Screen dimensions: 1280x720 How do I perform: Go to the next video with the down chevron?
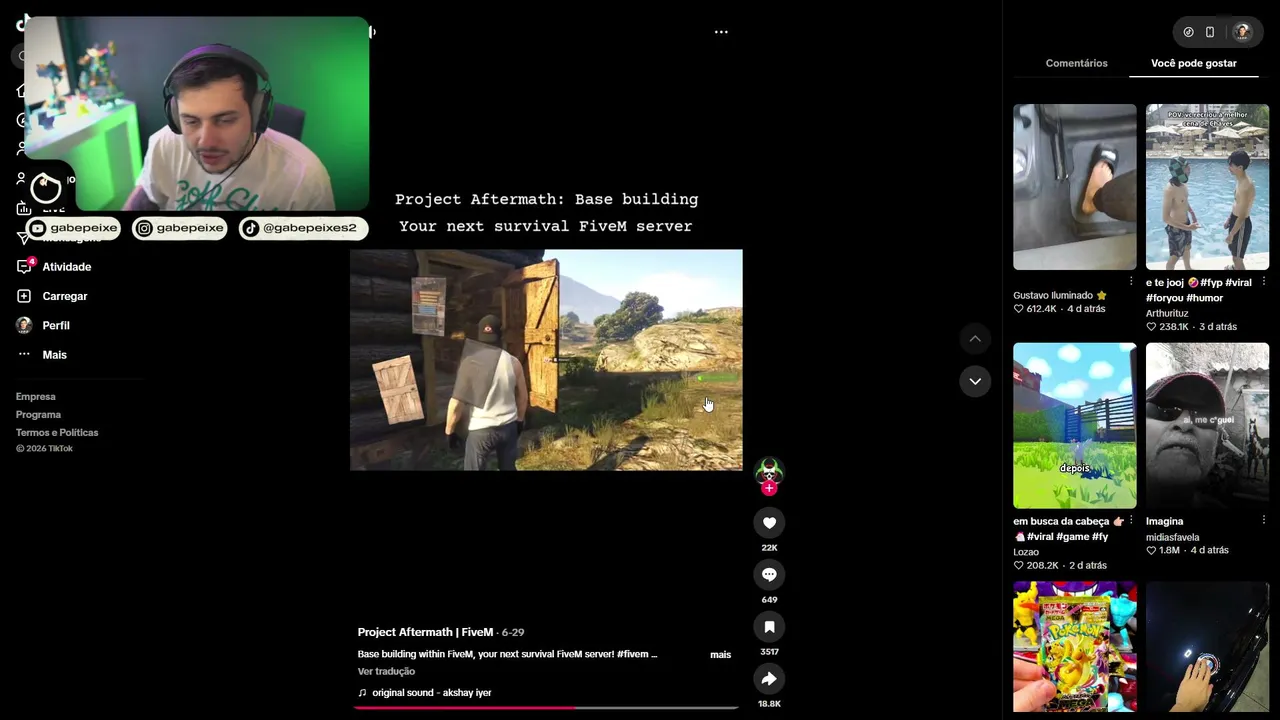pyautogui.click(x=975, y=381)
